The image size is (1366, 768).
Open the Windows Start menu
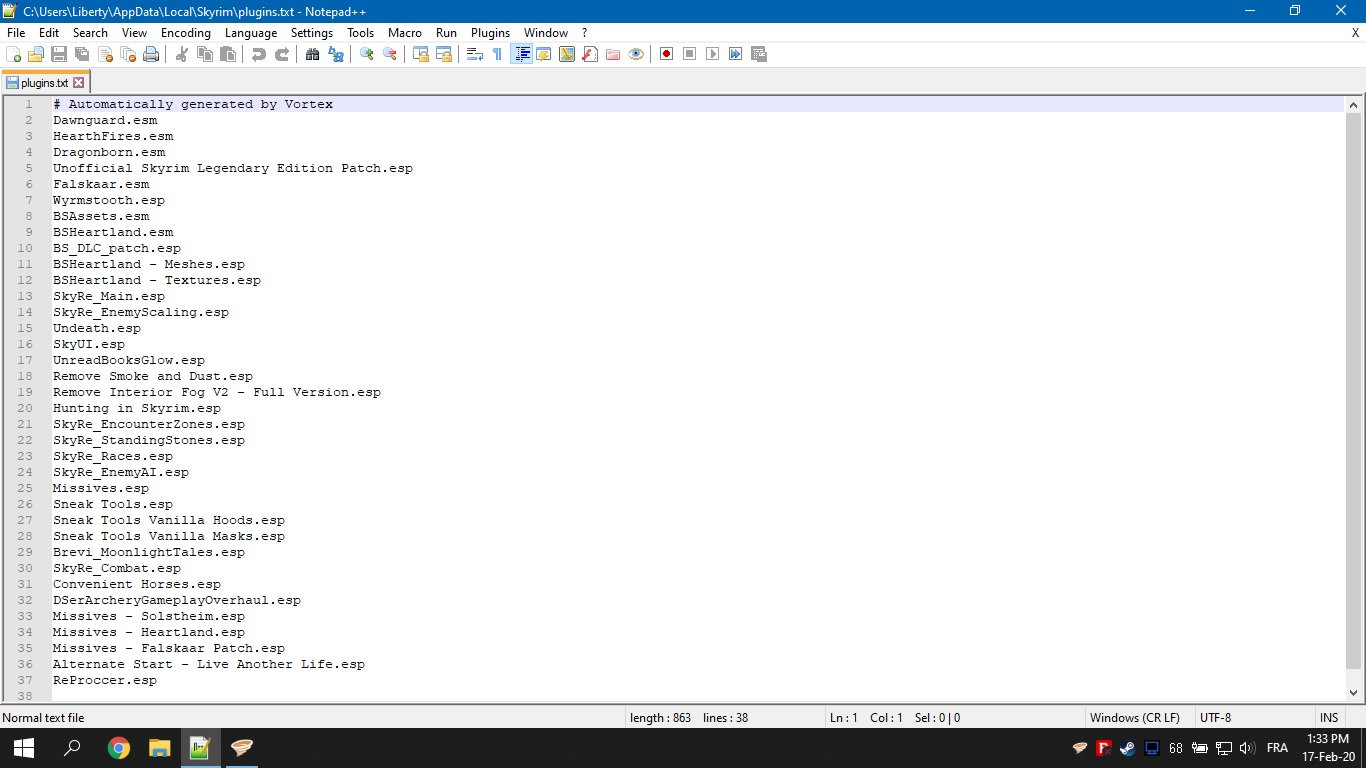[x=23, y=748]
